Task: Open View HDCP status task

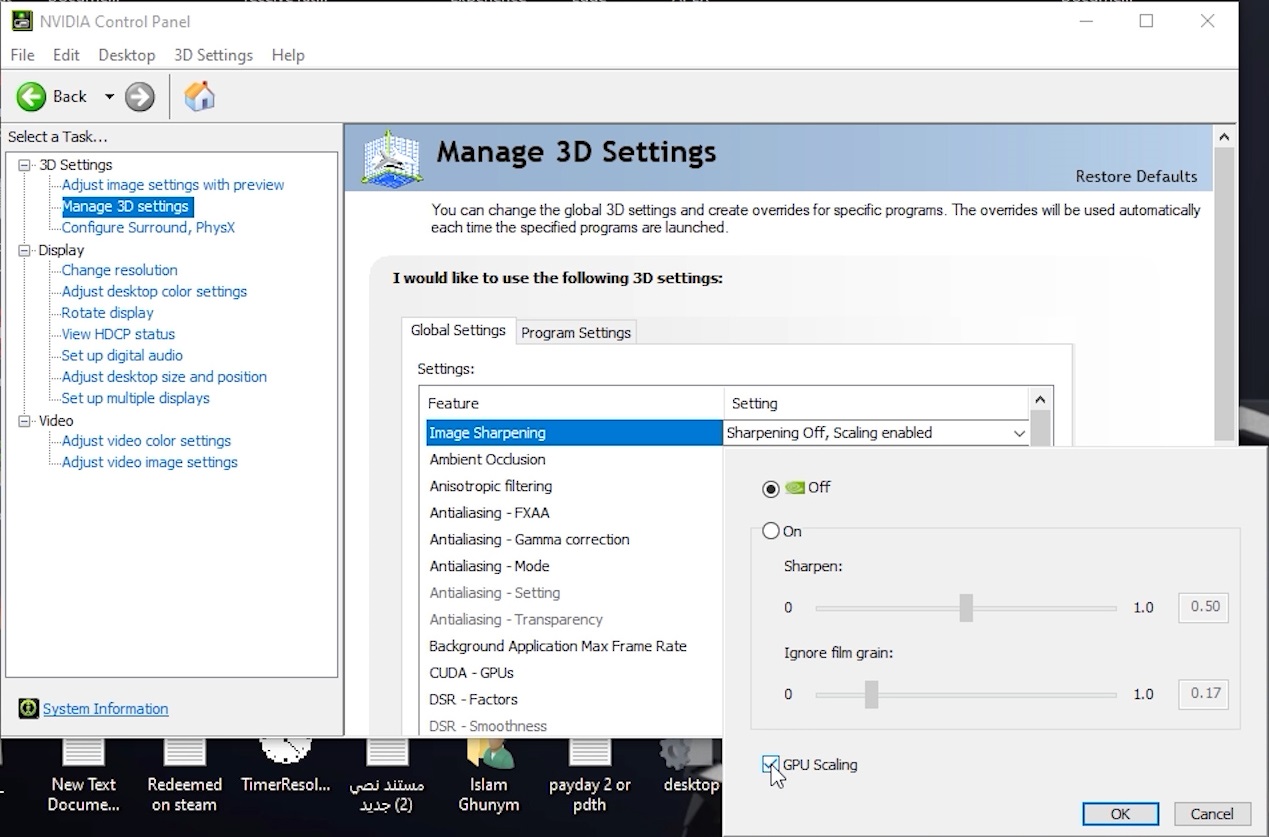Action: pos(118,334)
